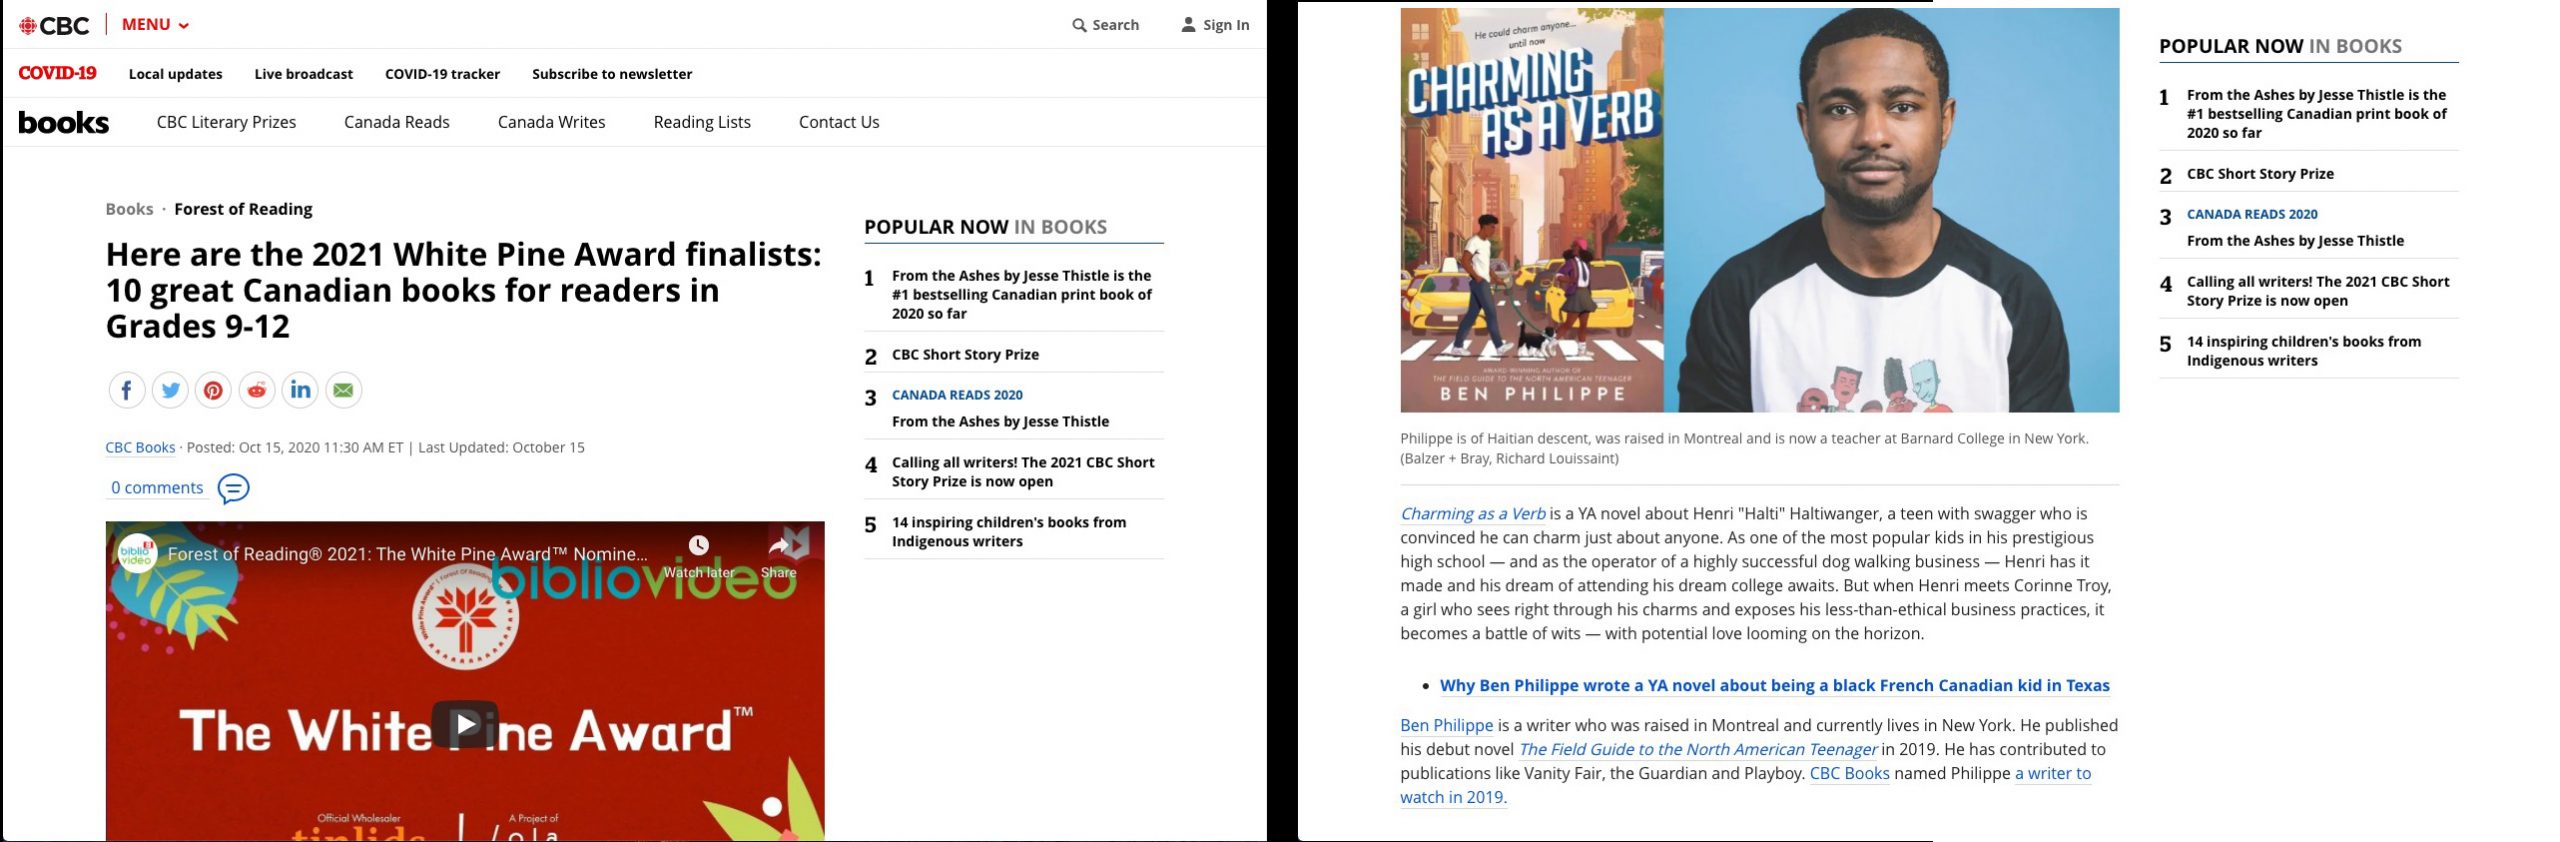Open The Field Guide to the North American Teenager link

[x=1697, y=749]
